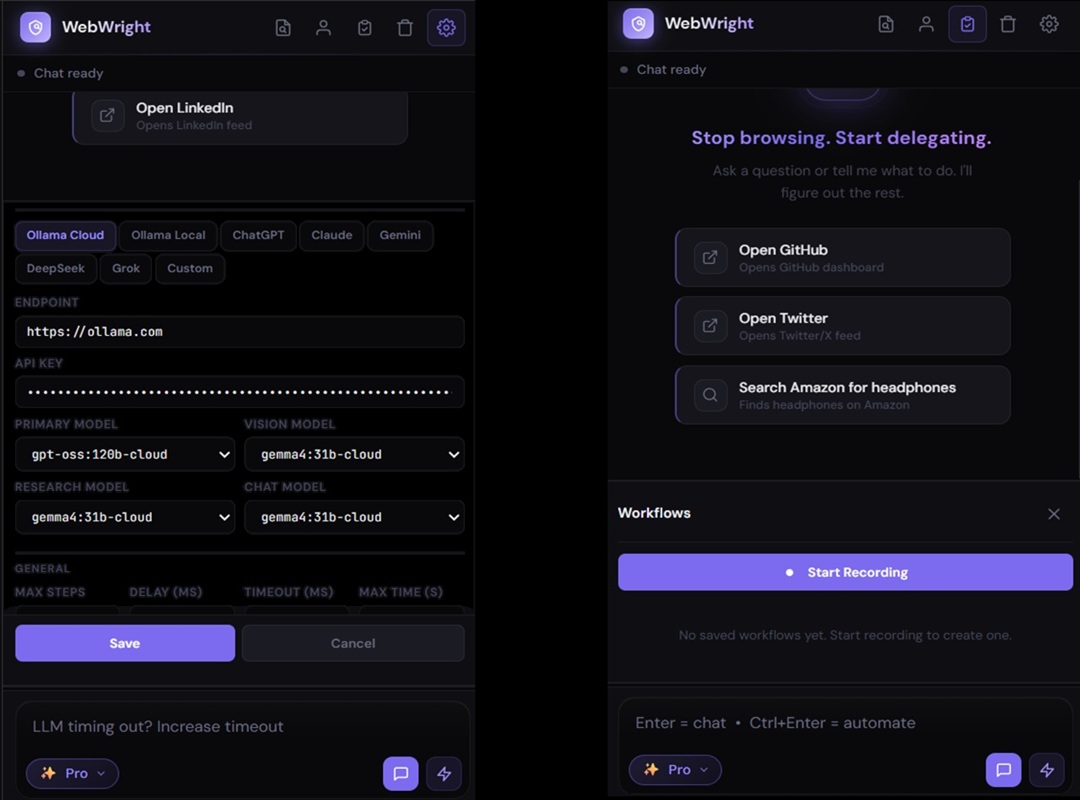Click the "TIMEOUT (MS)" label
This screenshot has height=800, width=1080.
pos(289,593)
